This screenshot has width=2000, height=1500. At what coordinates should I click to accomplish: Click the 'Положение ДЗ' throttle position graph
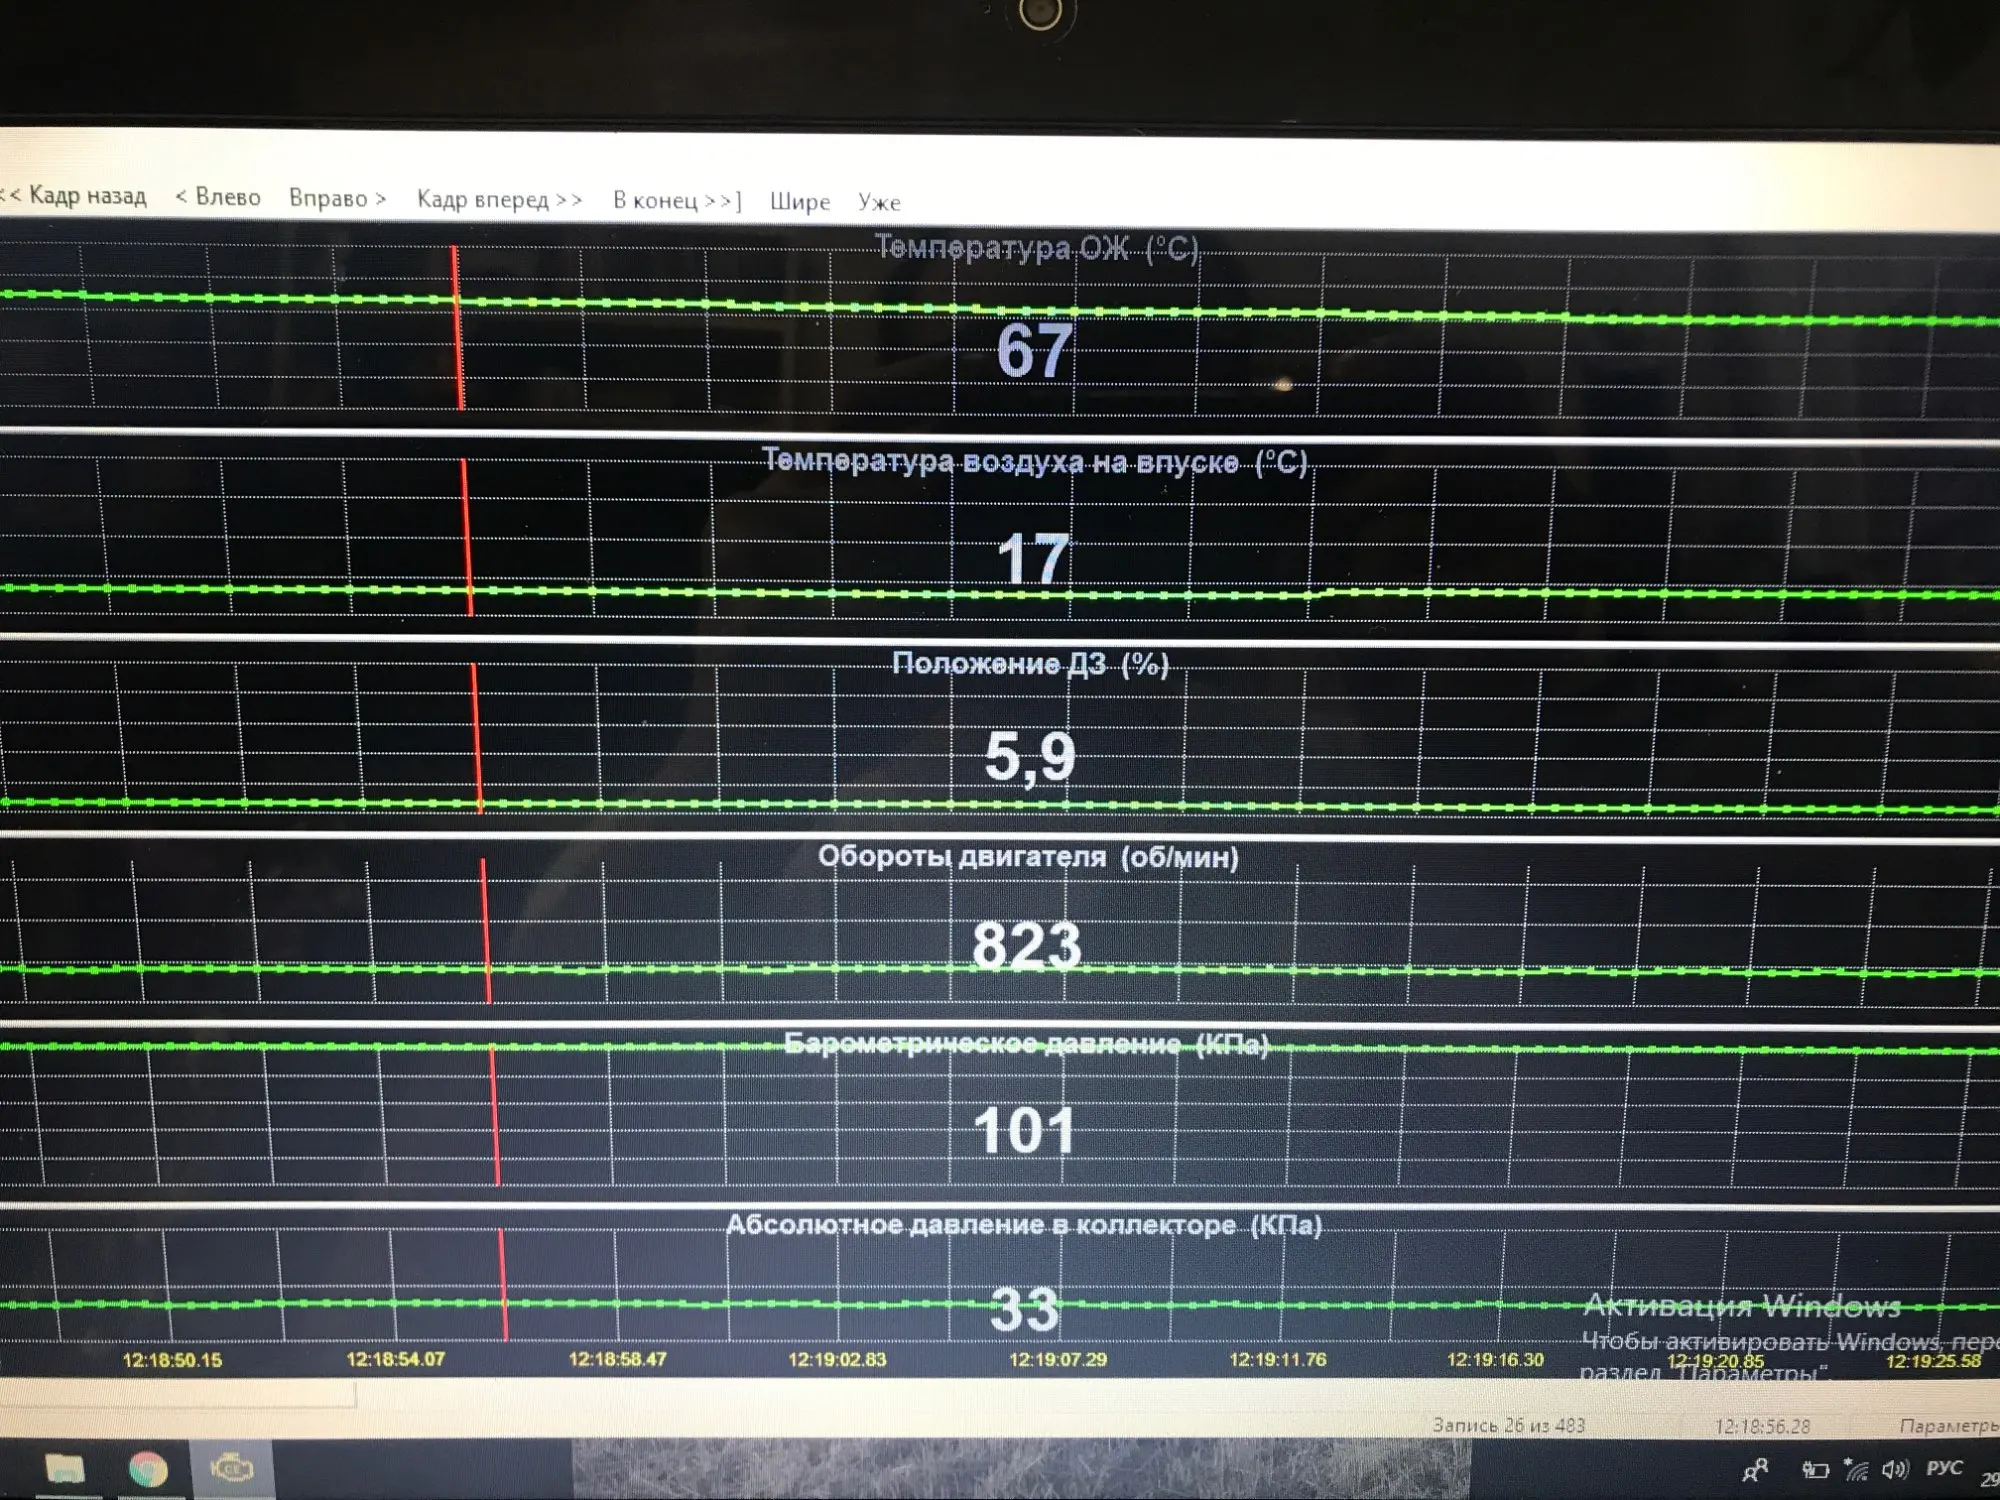point(1000,740)
